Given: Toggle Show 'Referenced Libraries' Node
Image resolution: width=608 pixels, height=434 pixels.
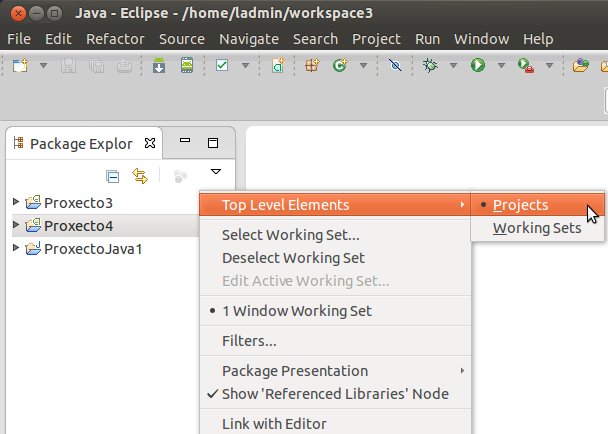Looking at the screenshot, I should coord(335,394).
